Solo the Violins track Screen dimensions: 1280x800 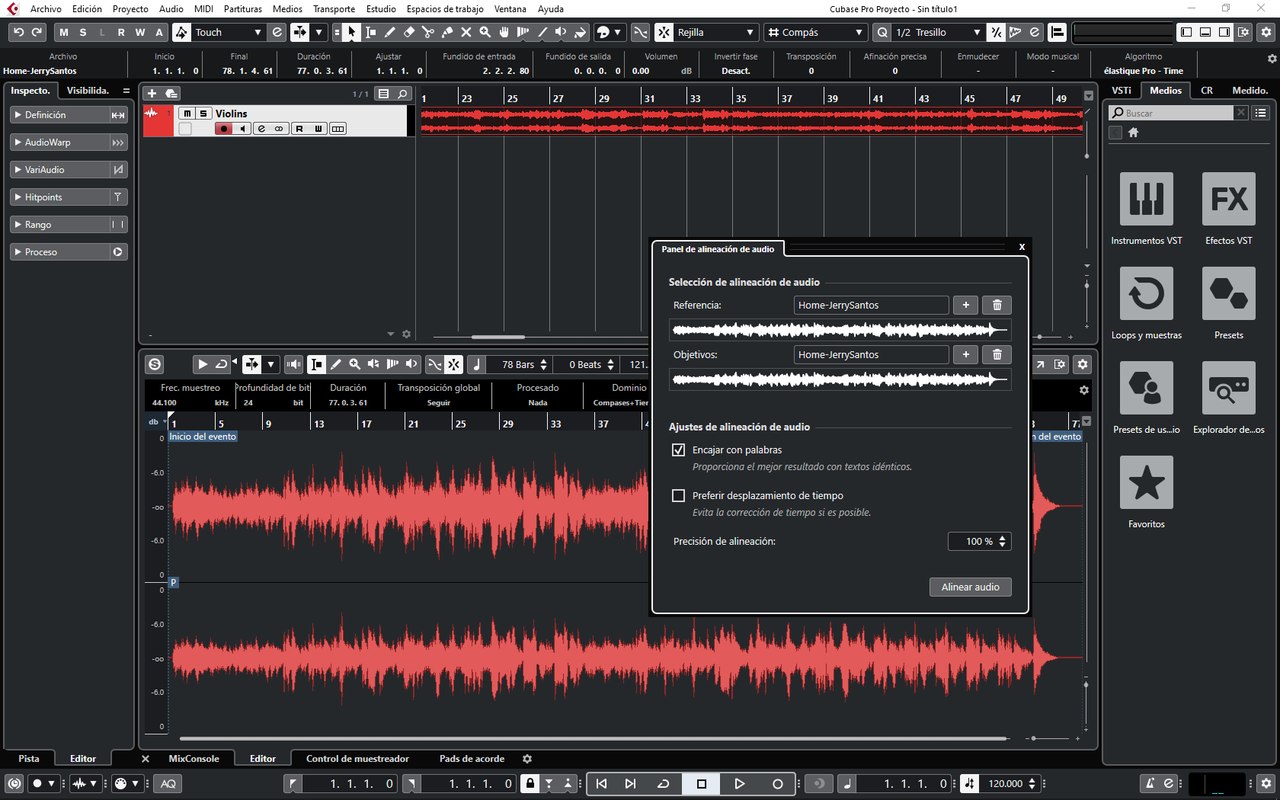202,113
